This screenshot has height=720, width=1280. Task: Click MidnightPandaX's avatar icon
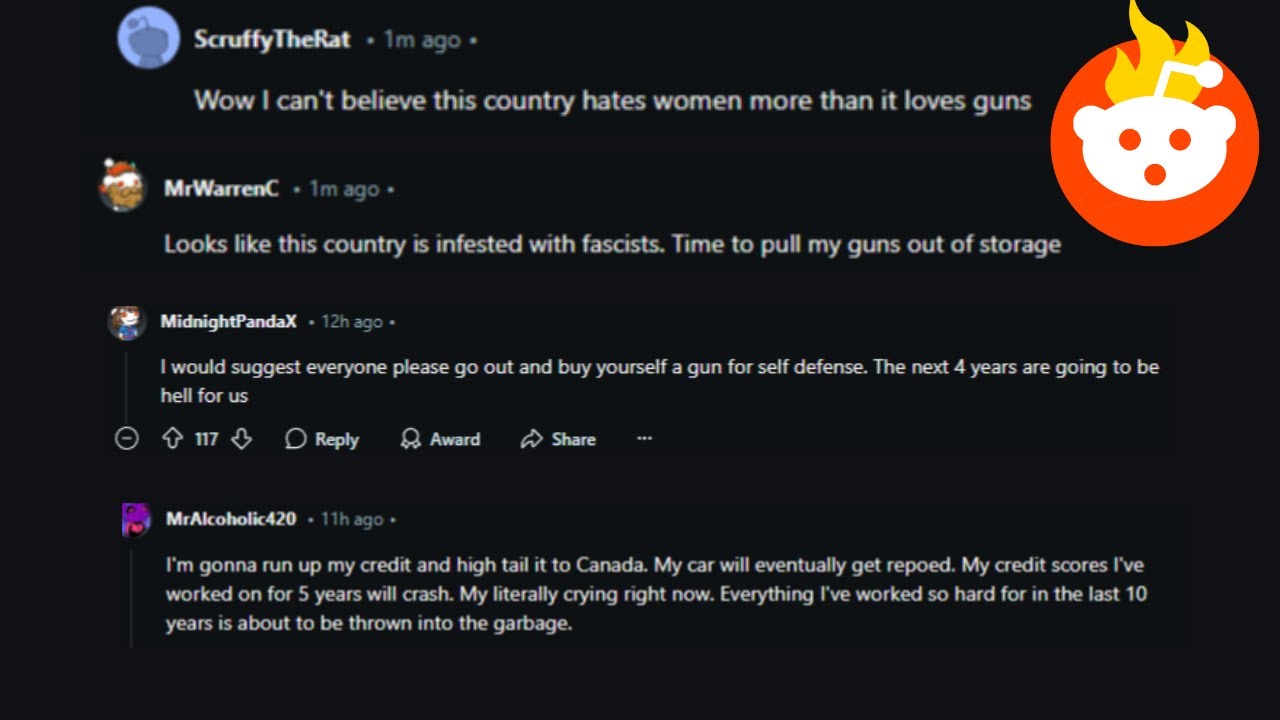(x=127, y=322)
